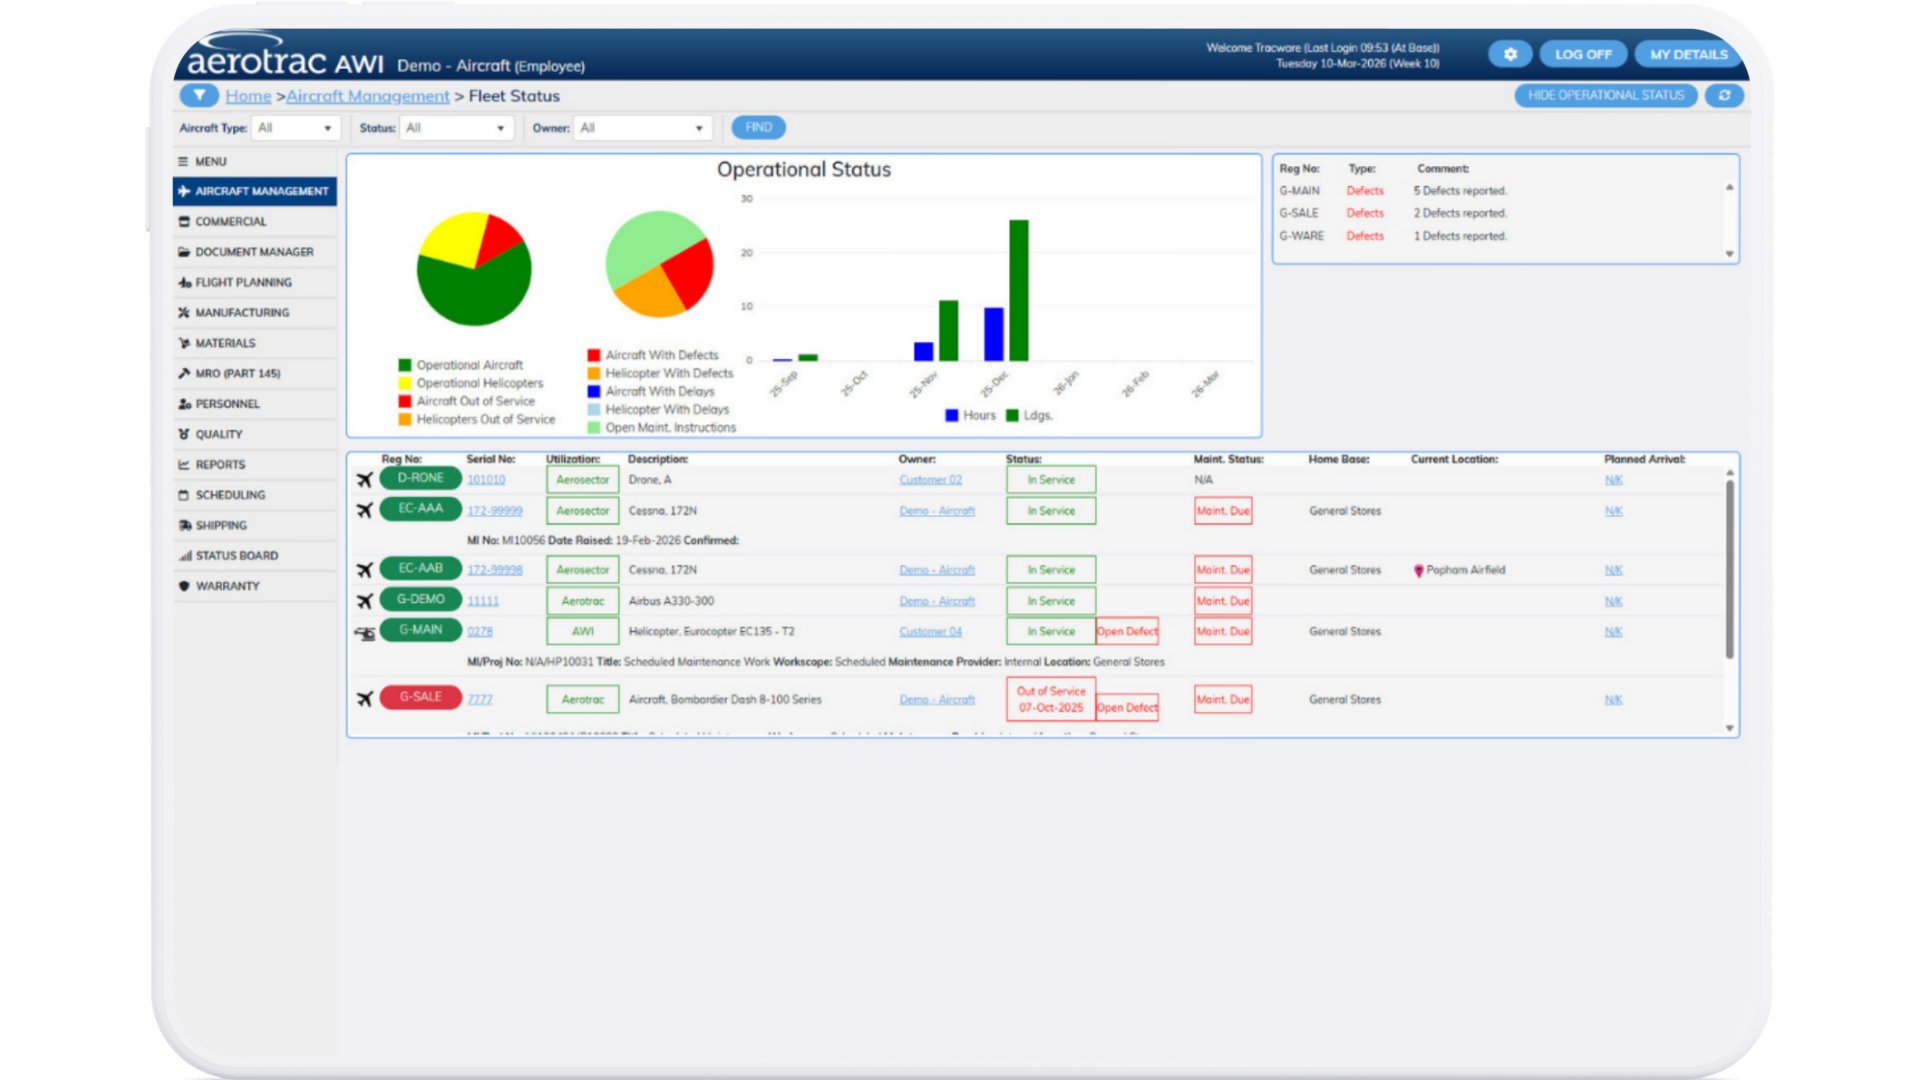
Task: Click the Aircraft With Defects red legend swatch
Action: point(594,355)
